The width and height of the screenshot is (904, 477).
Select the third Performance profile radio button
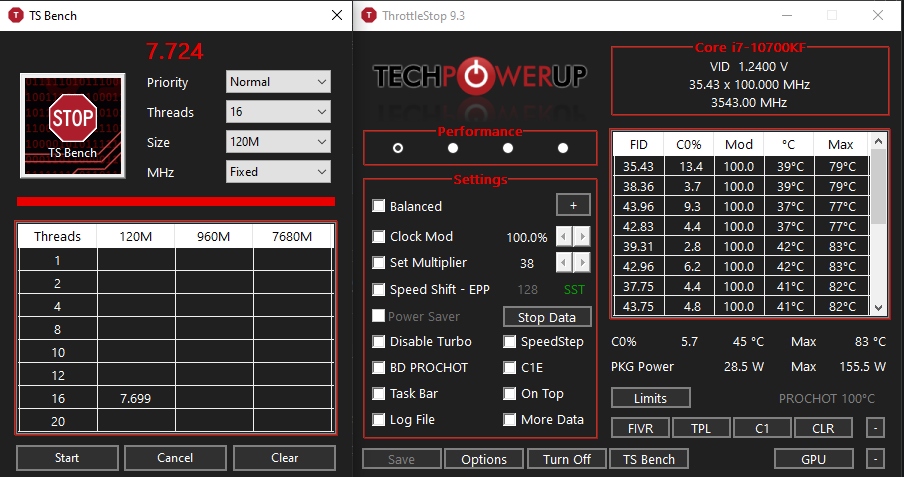[508, 148]
